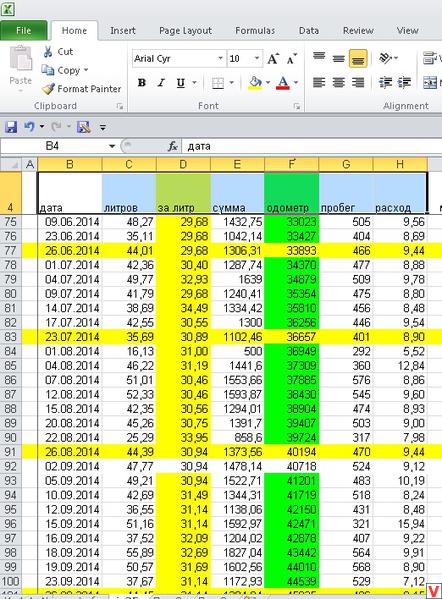This screenshot has height=599, width=442.
Task: Select column D header
Action: (183, 165)
